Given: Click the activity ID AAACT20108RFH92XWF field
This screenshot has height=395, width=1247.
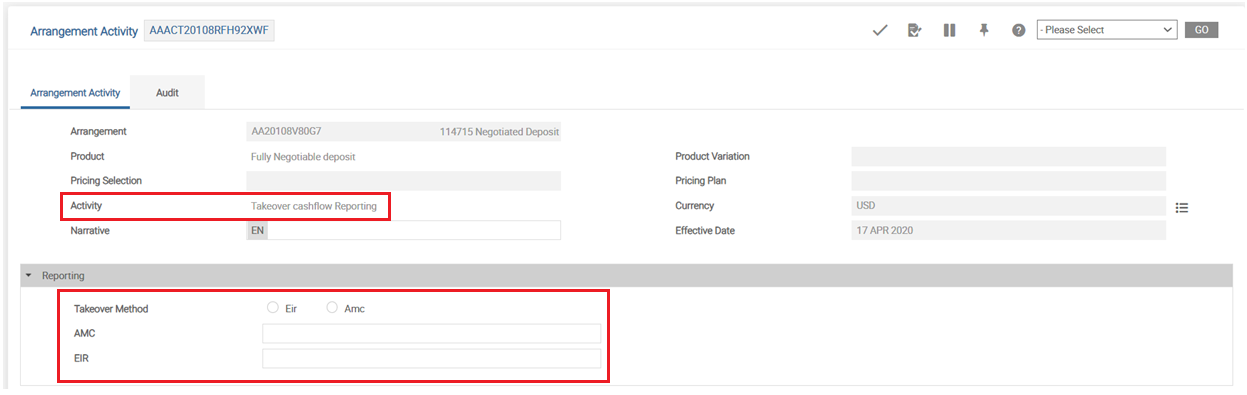Looking at the screenshot, I should tap(209, 31).
